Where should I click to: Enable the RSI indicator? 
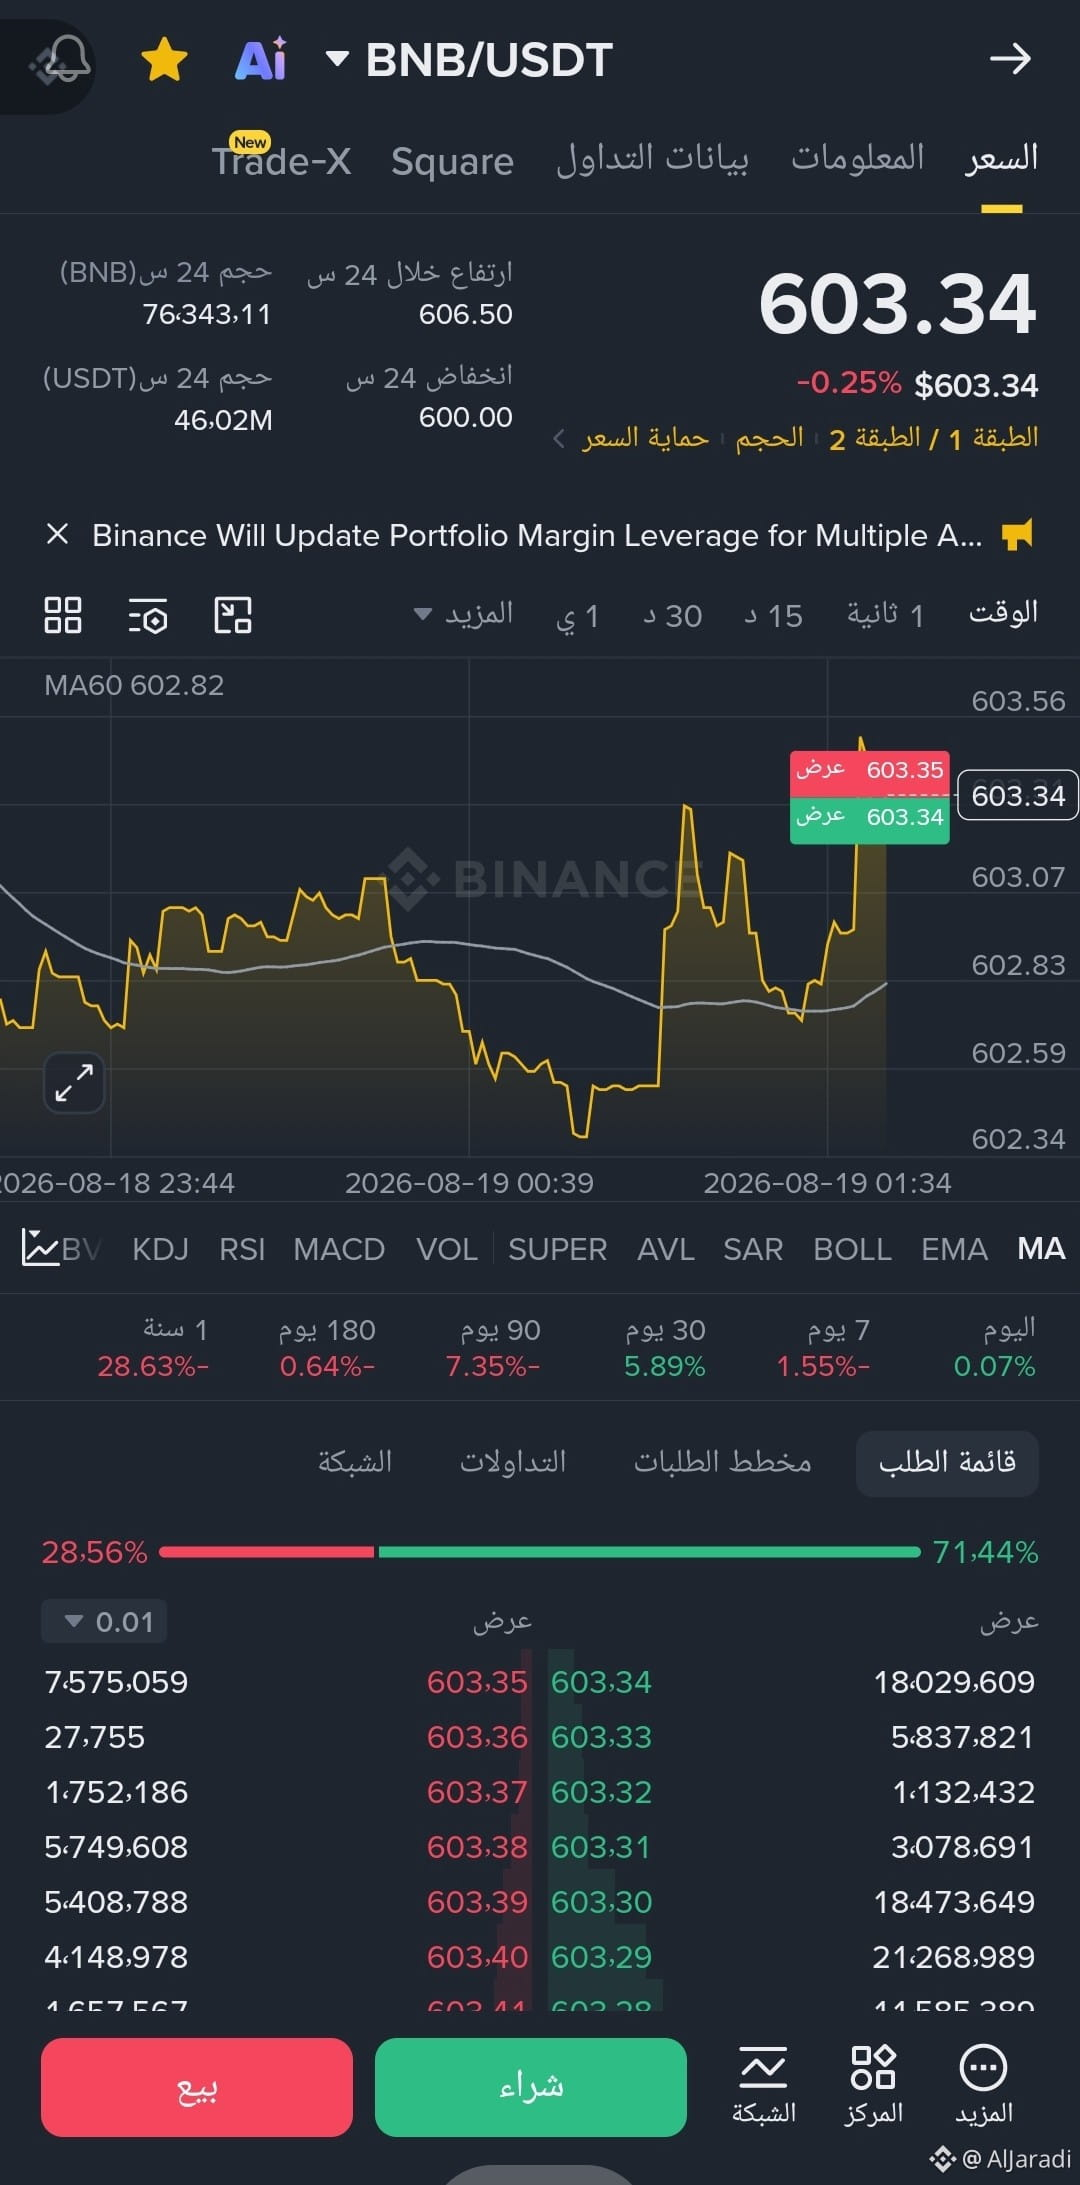[242, 1249]
